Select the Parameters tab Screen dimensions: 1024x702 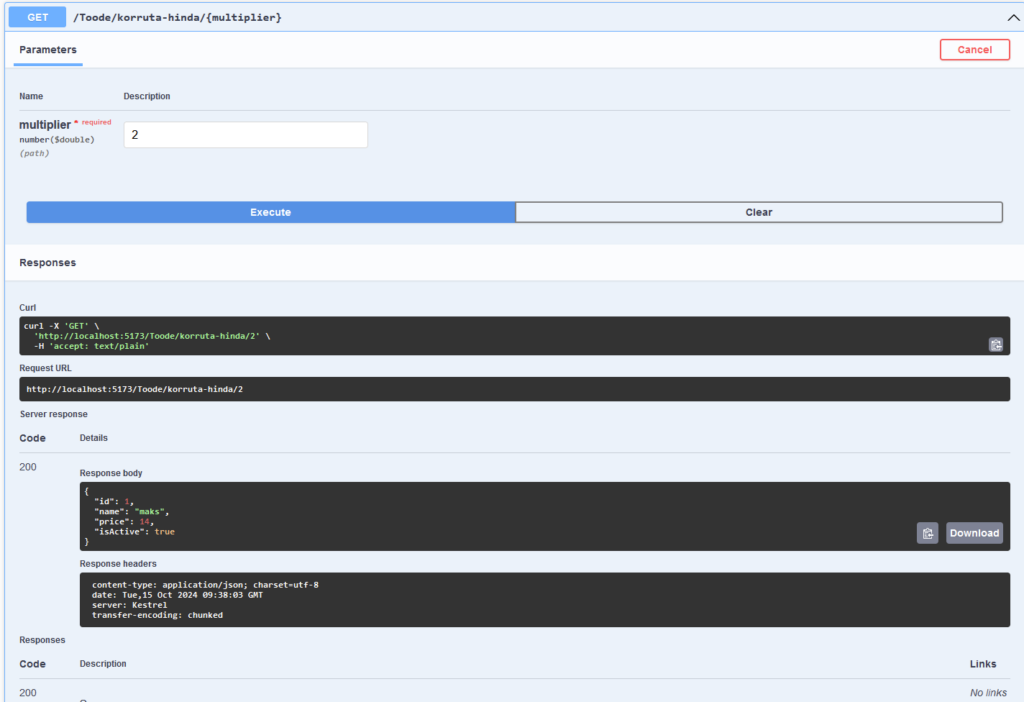click(x=48, y=50)
